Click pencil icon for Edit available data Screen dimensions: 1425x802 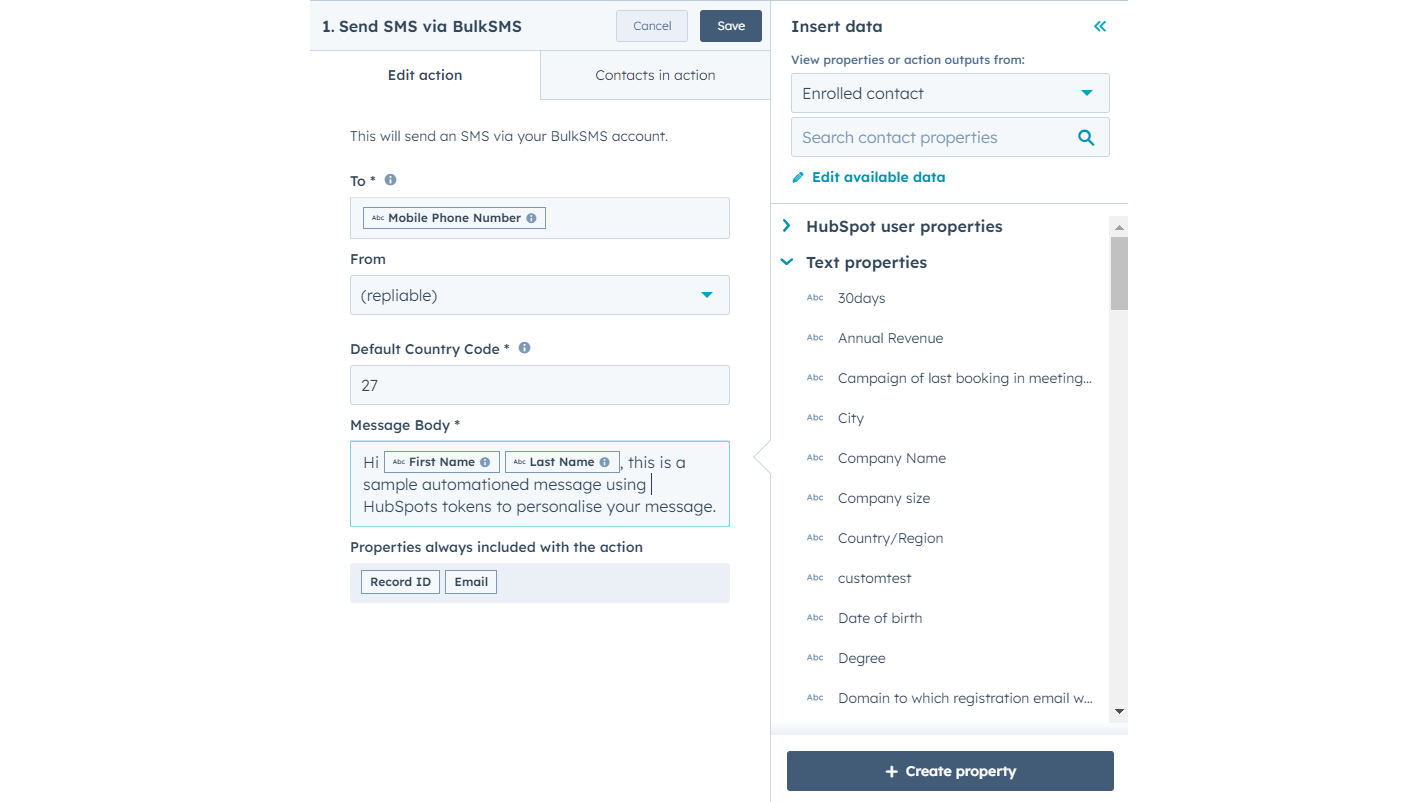(x=798, y=178)
